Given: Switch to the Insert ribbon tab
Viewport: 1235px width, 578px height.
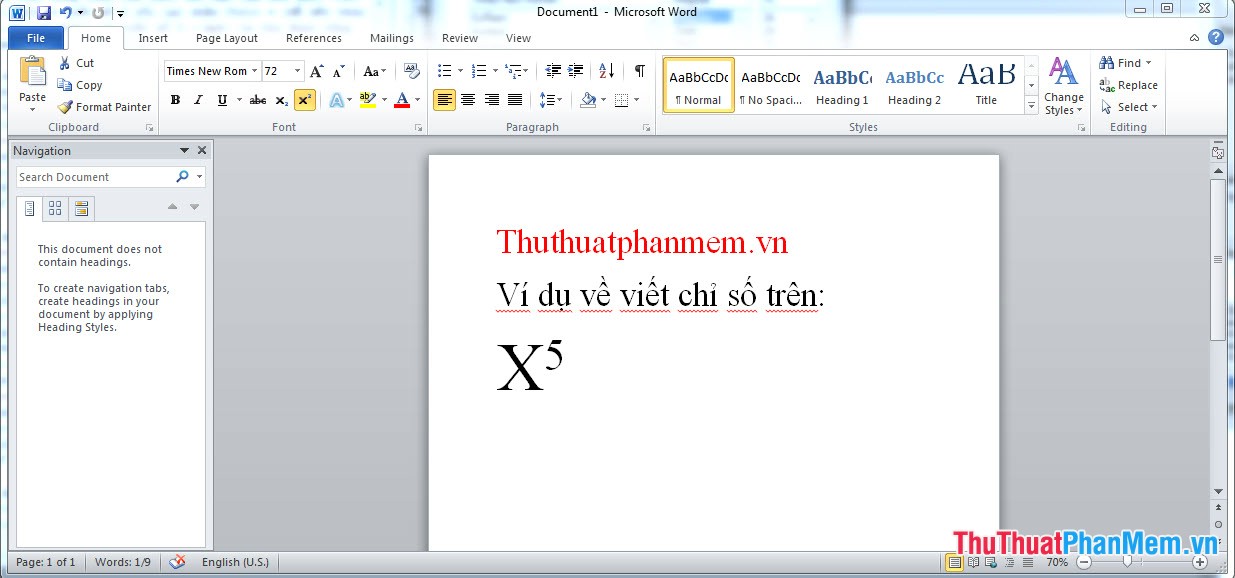Looking at the screenshot, I should (152, 38).
